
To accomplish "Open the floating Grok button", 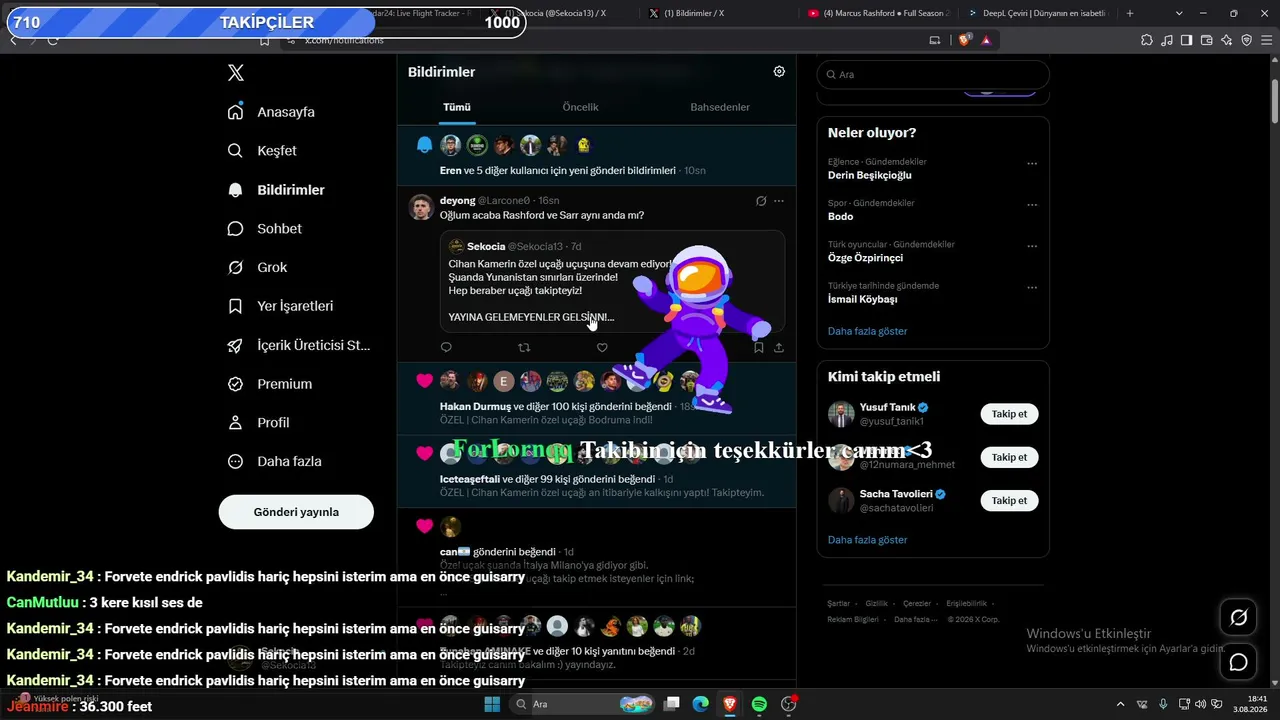I will click(1238, 617).
